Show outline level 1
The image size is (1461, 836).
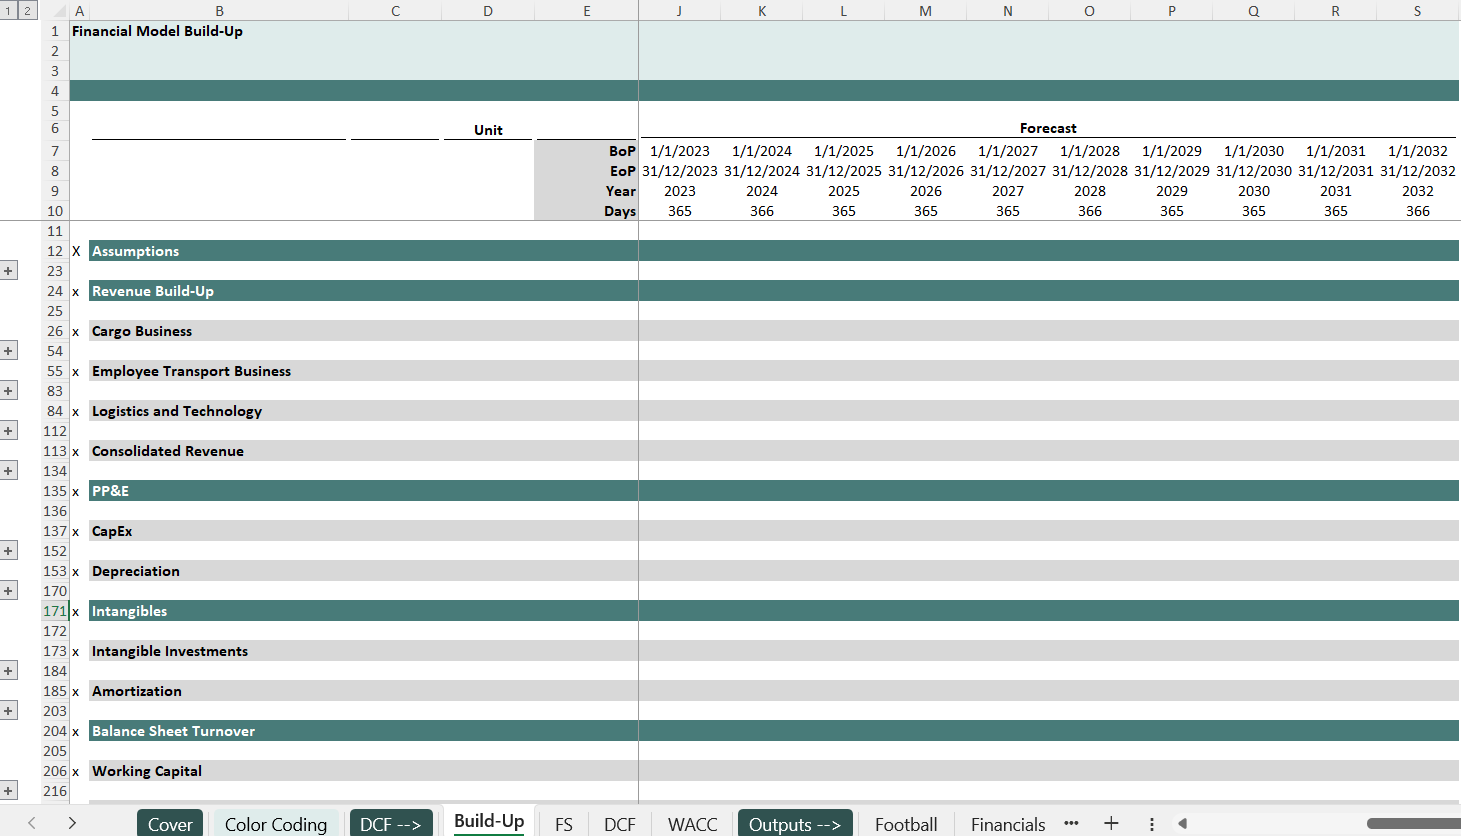click(8, 11)
